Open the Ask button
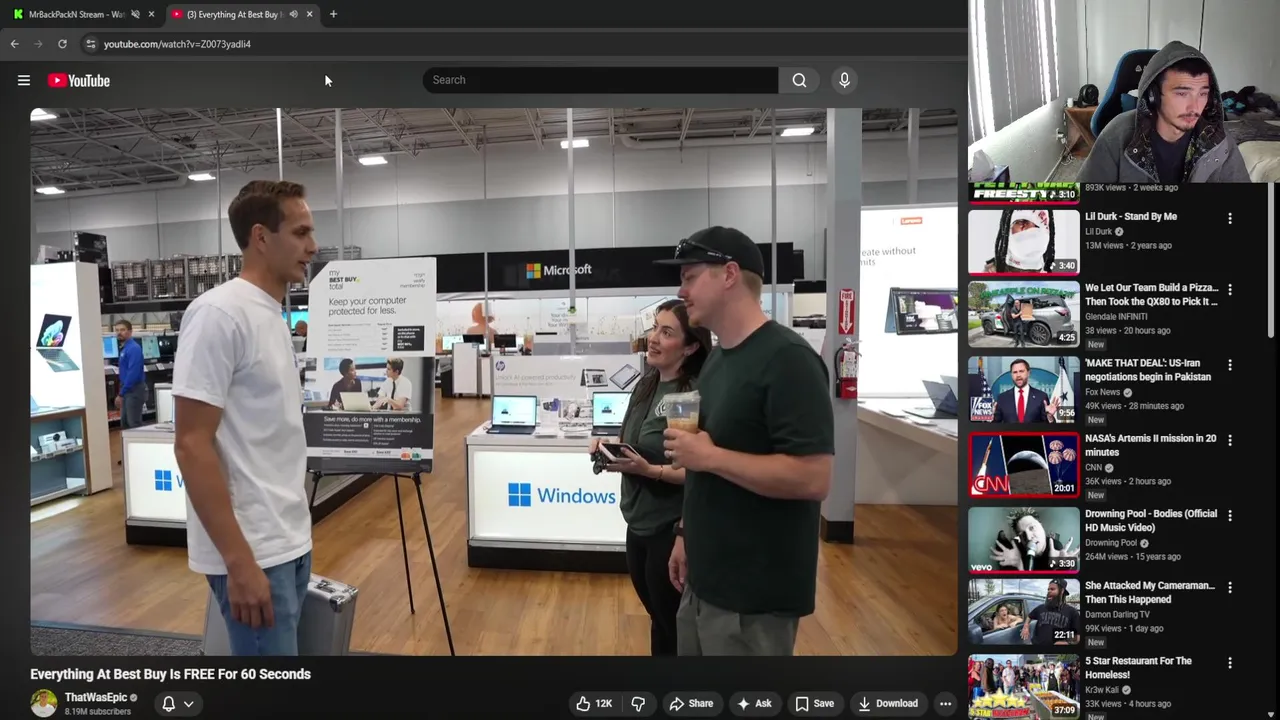The image size is (1280, 720). point(754,704)
